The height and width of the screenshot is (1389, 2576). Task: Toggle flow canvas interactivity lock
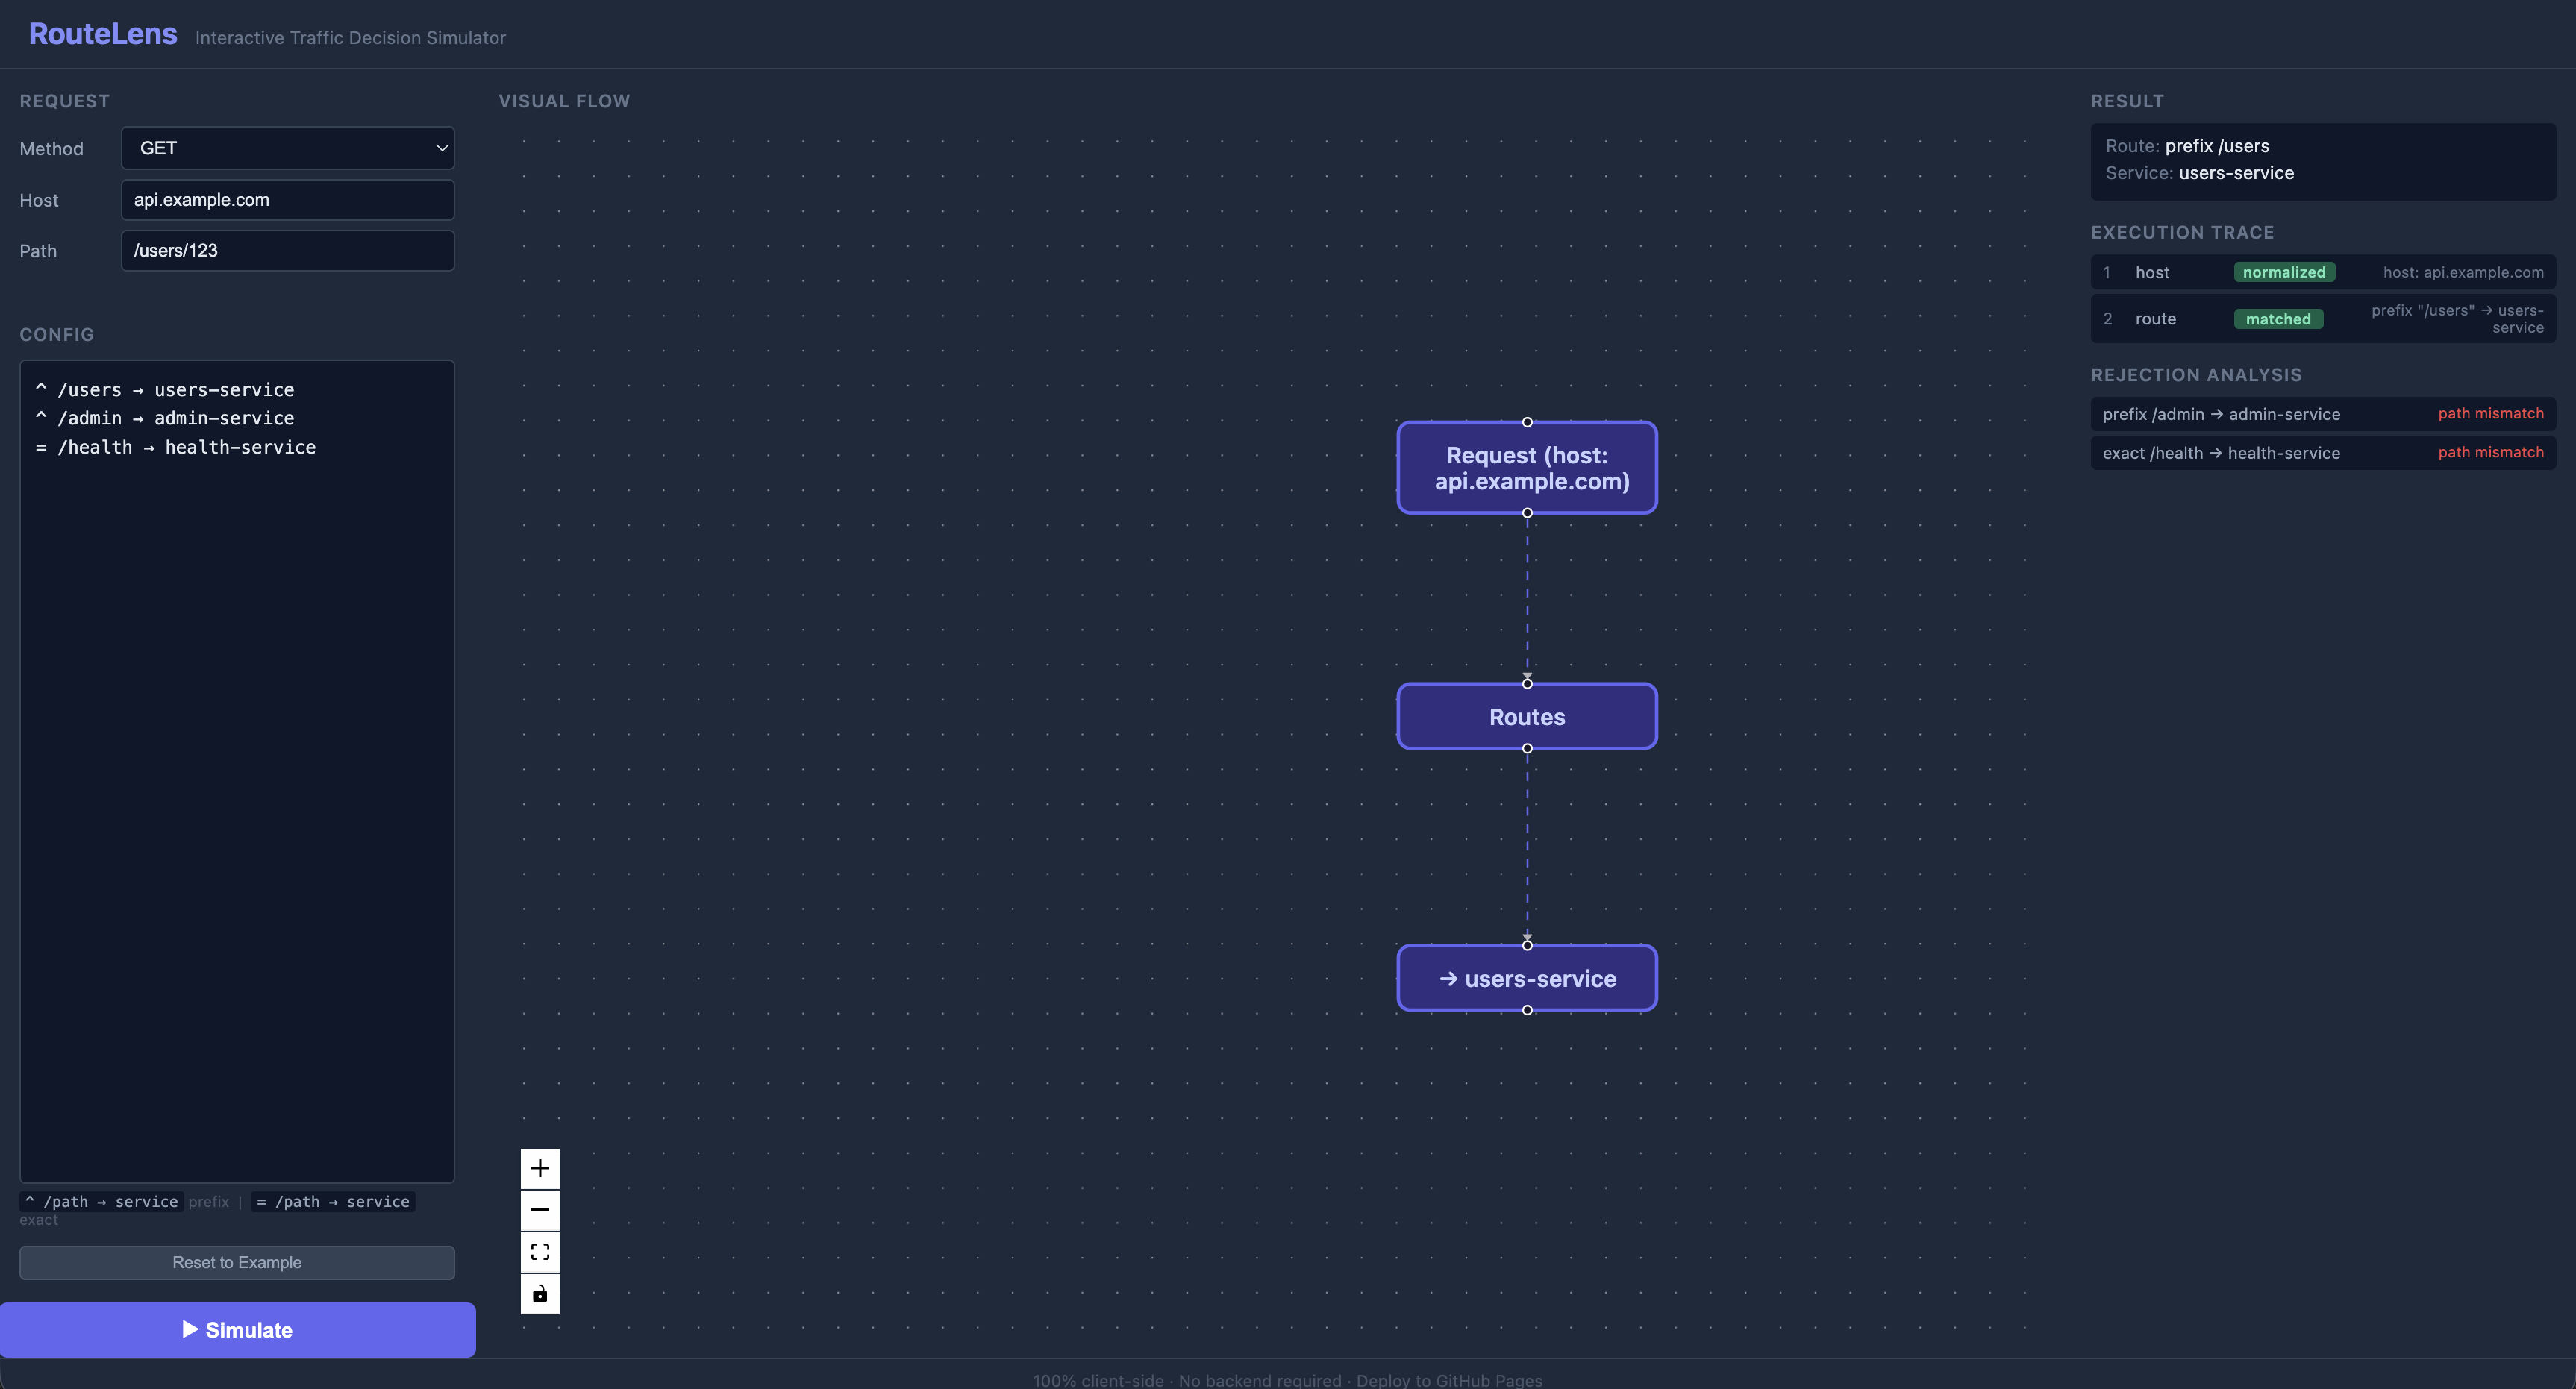point(540,1294)
